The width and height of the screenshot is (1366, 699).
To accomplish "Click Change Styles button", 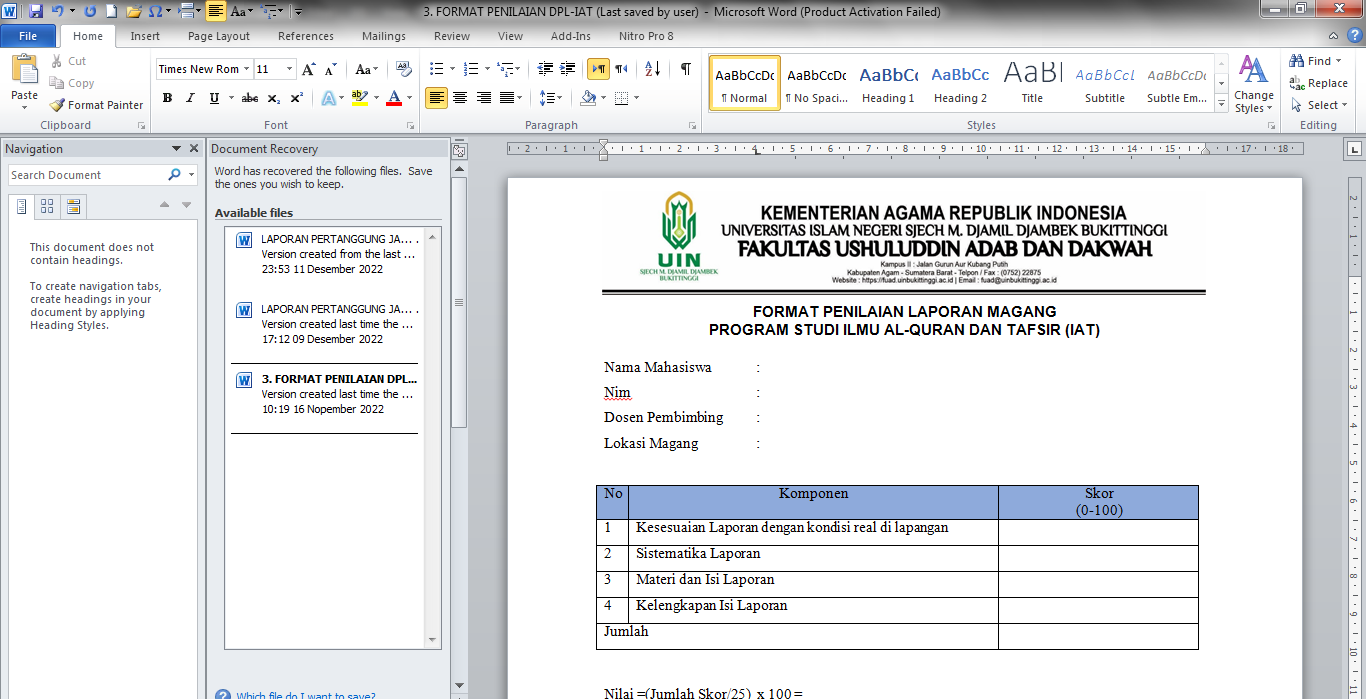I will tap(1253, 83).
